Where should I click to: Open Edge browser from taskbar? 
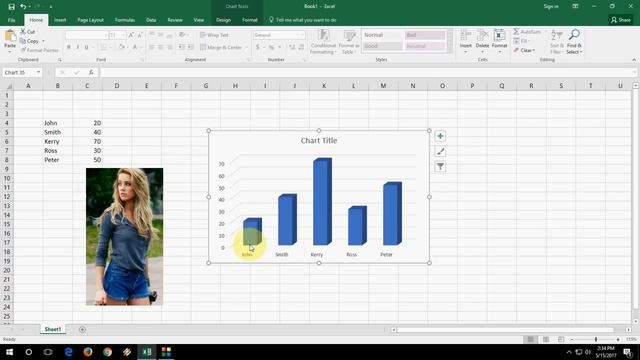coord(68,352)
